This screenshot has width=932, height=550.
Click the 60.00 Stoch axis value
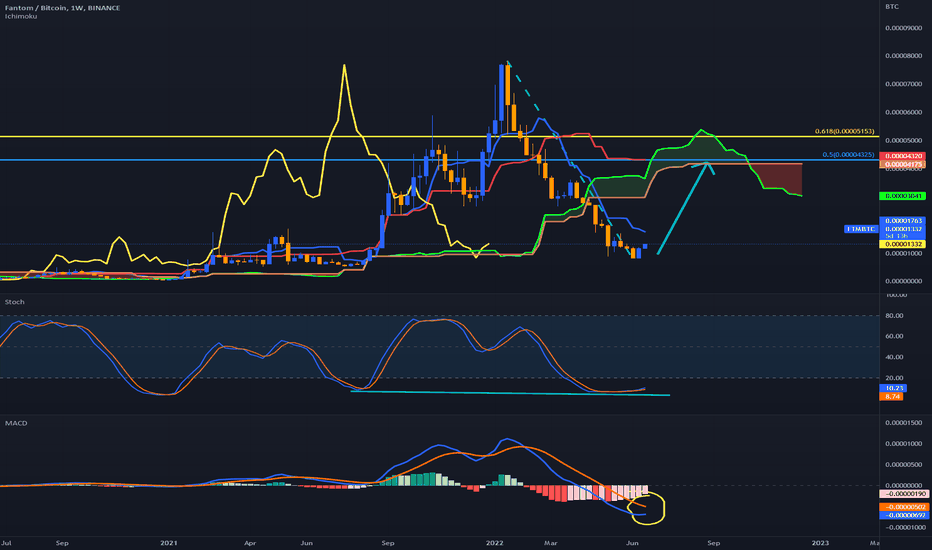coord(894,336)
